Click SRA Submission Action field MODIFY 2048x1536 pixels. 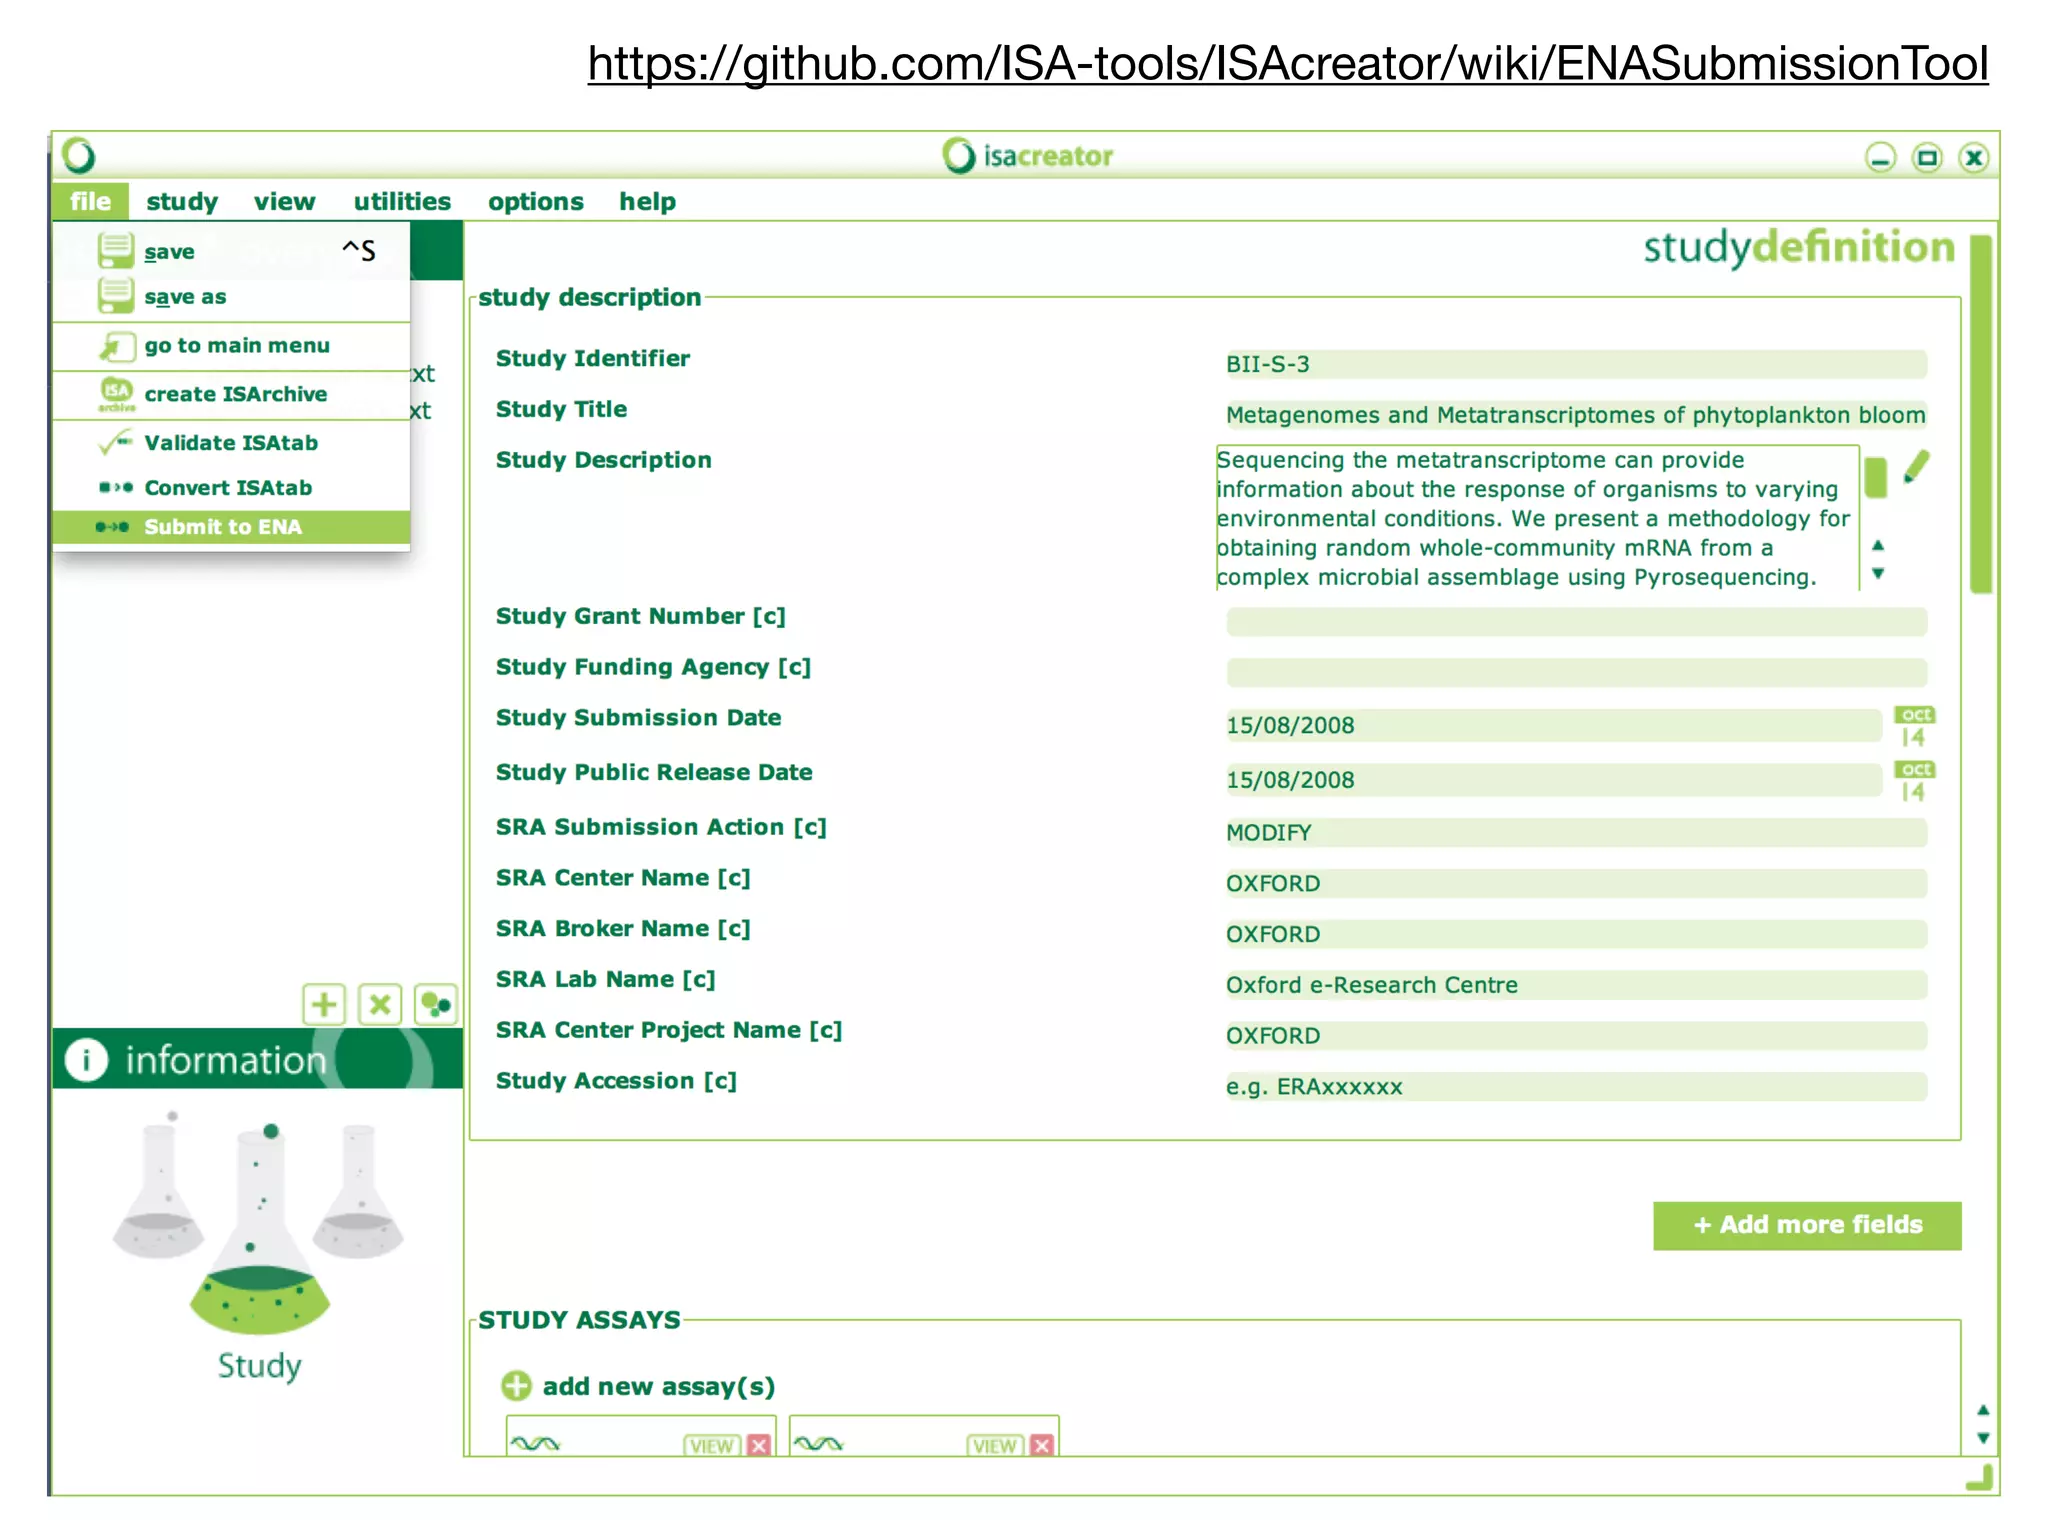click(1576, 832)
